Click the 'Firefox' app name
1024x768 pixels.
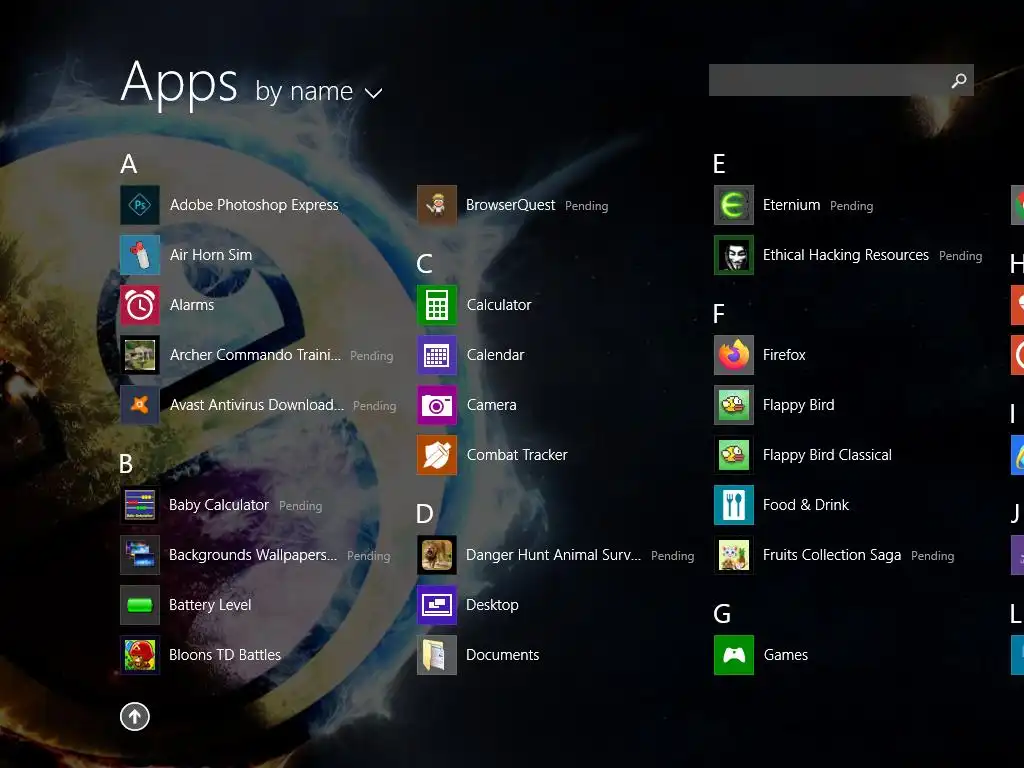[x=784, y=355]
